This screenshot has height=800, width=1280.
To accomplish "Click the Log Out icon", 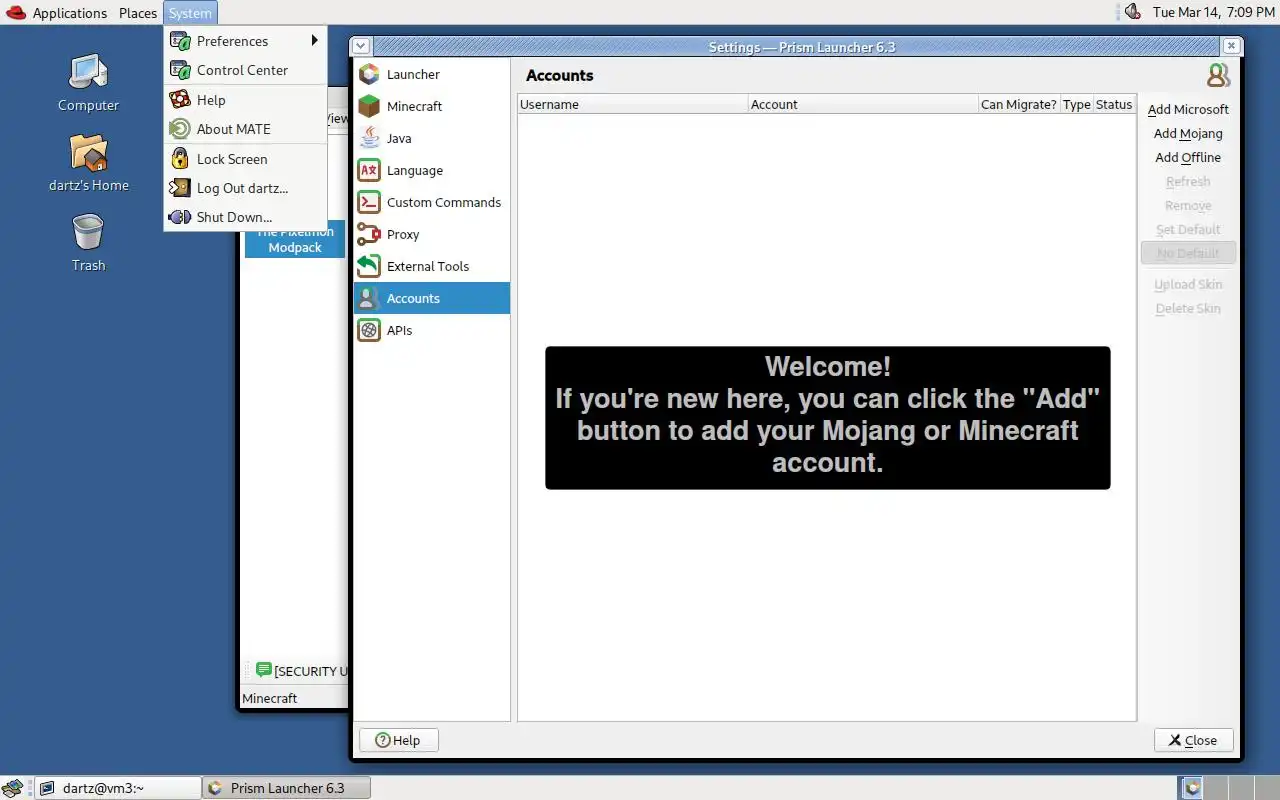I will coord(180,188).
